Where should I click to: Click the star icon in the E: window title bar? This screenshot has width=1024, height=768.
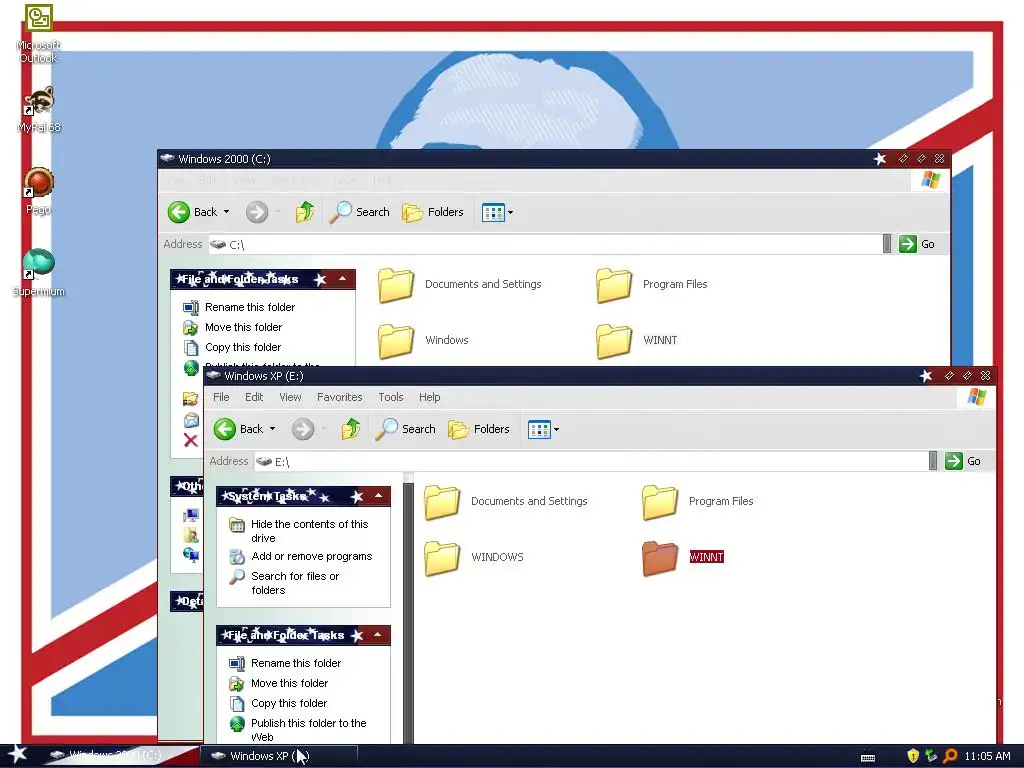click(926, 376)
